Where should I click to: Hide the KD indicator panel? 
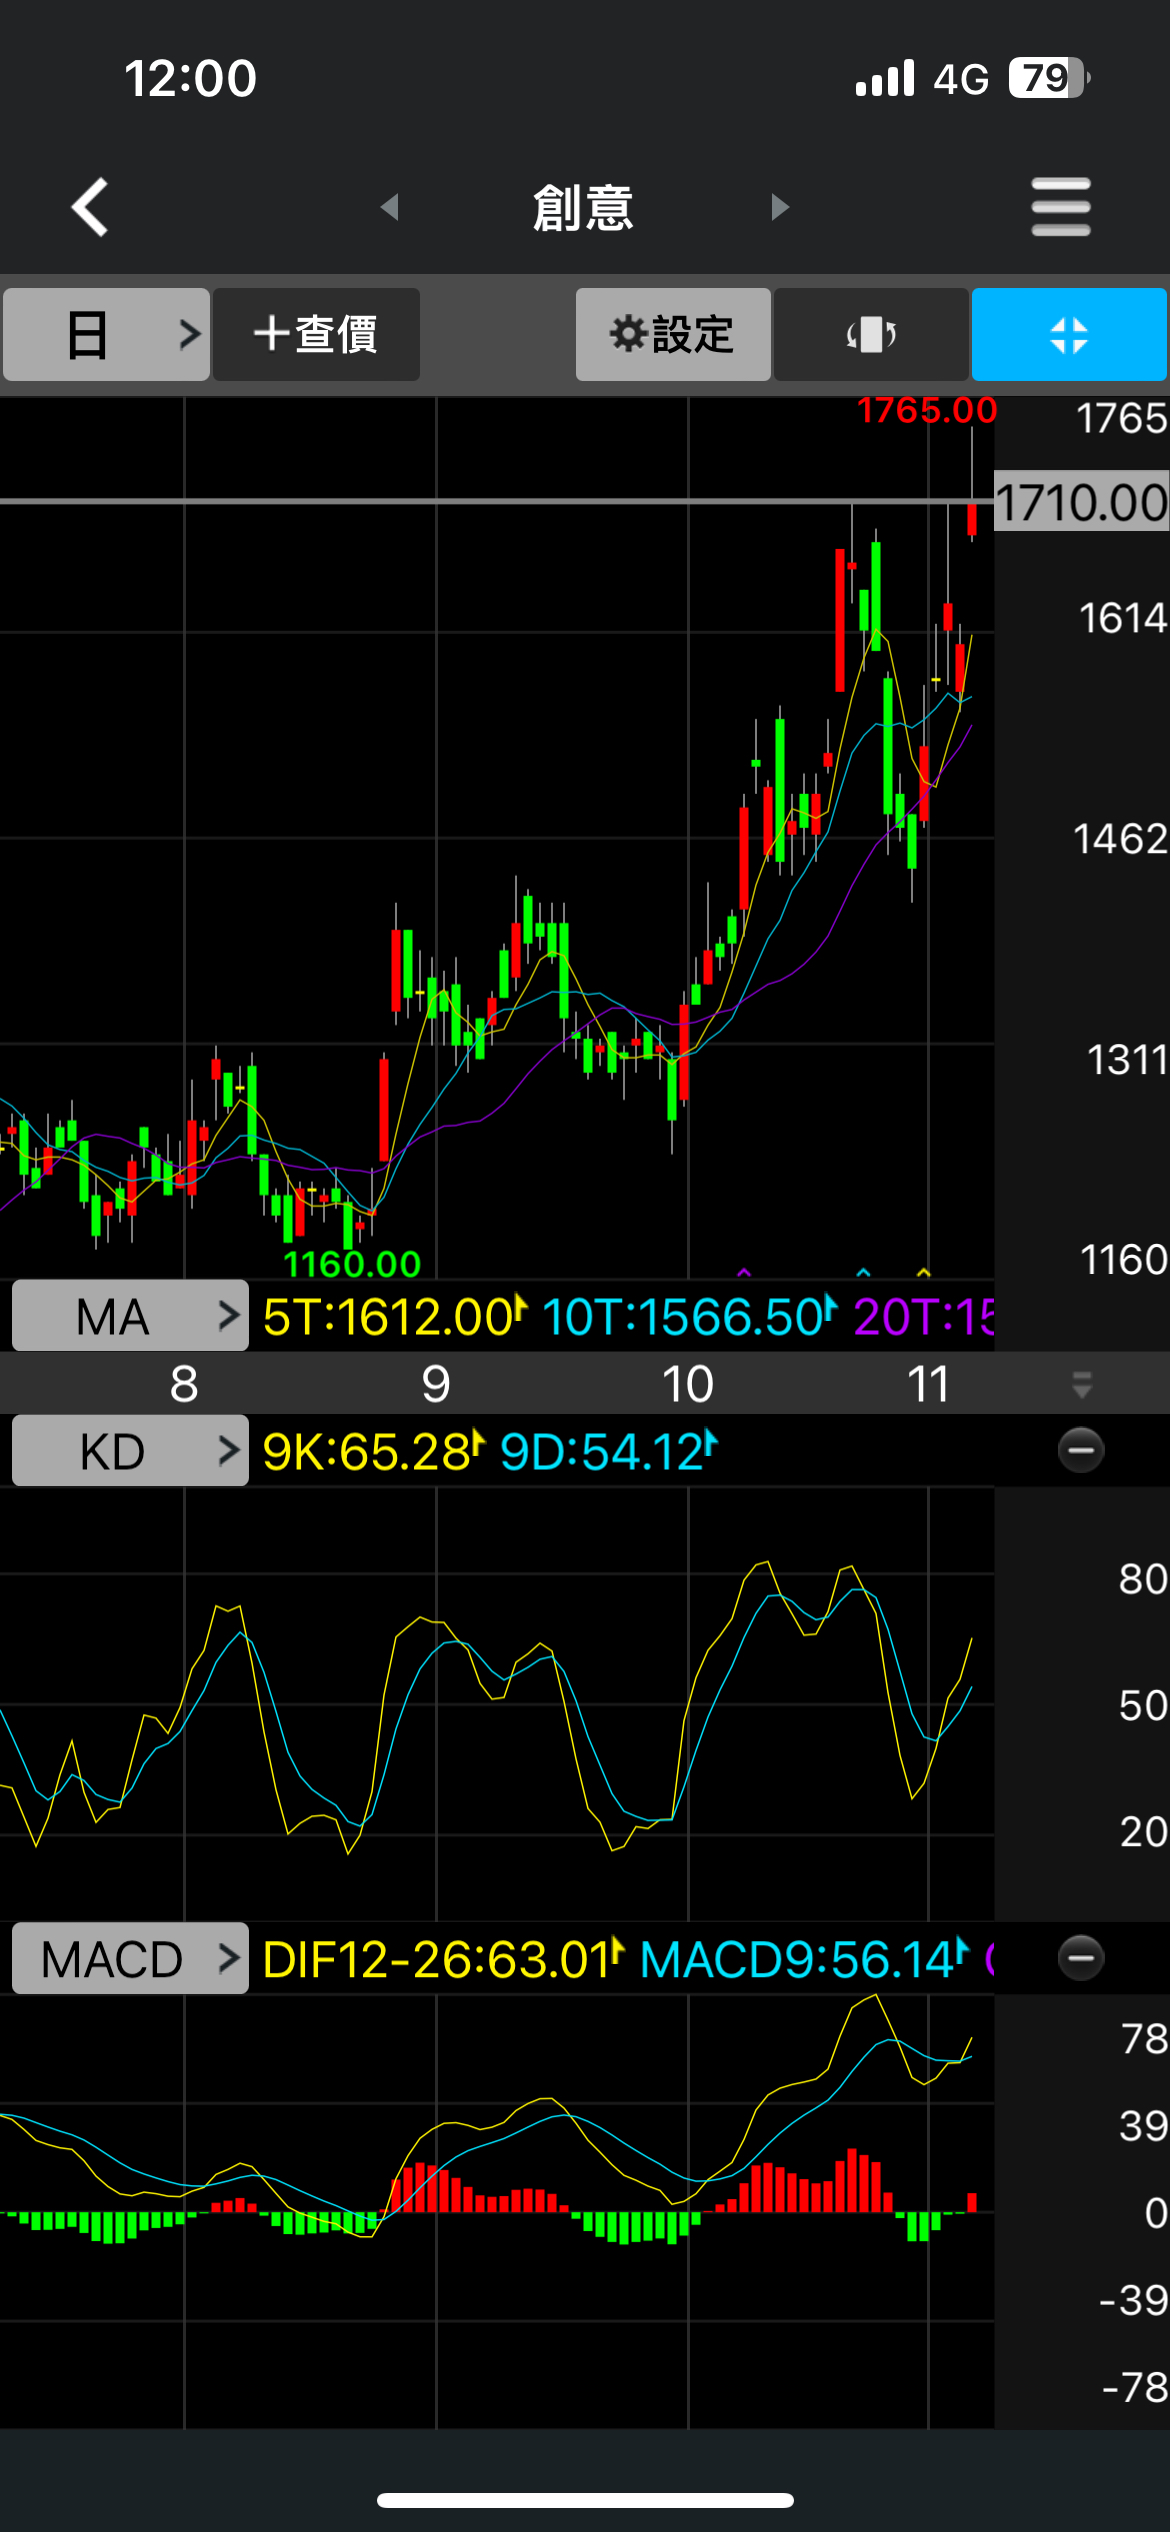tap(1081, 1450)
